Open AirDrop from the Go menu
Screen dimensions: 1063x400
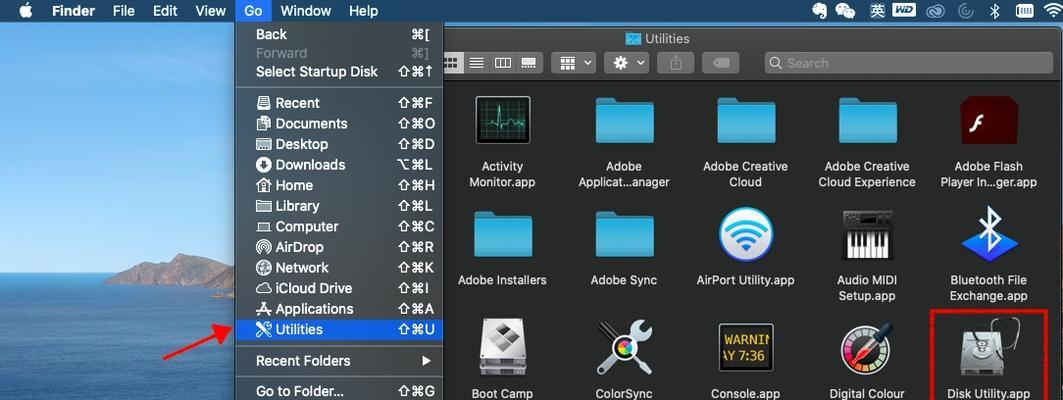coord(339,247)
